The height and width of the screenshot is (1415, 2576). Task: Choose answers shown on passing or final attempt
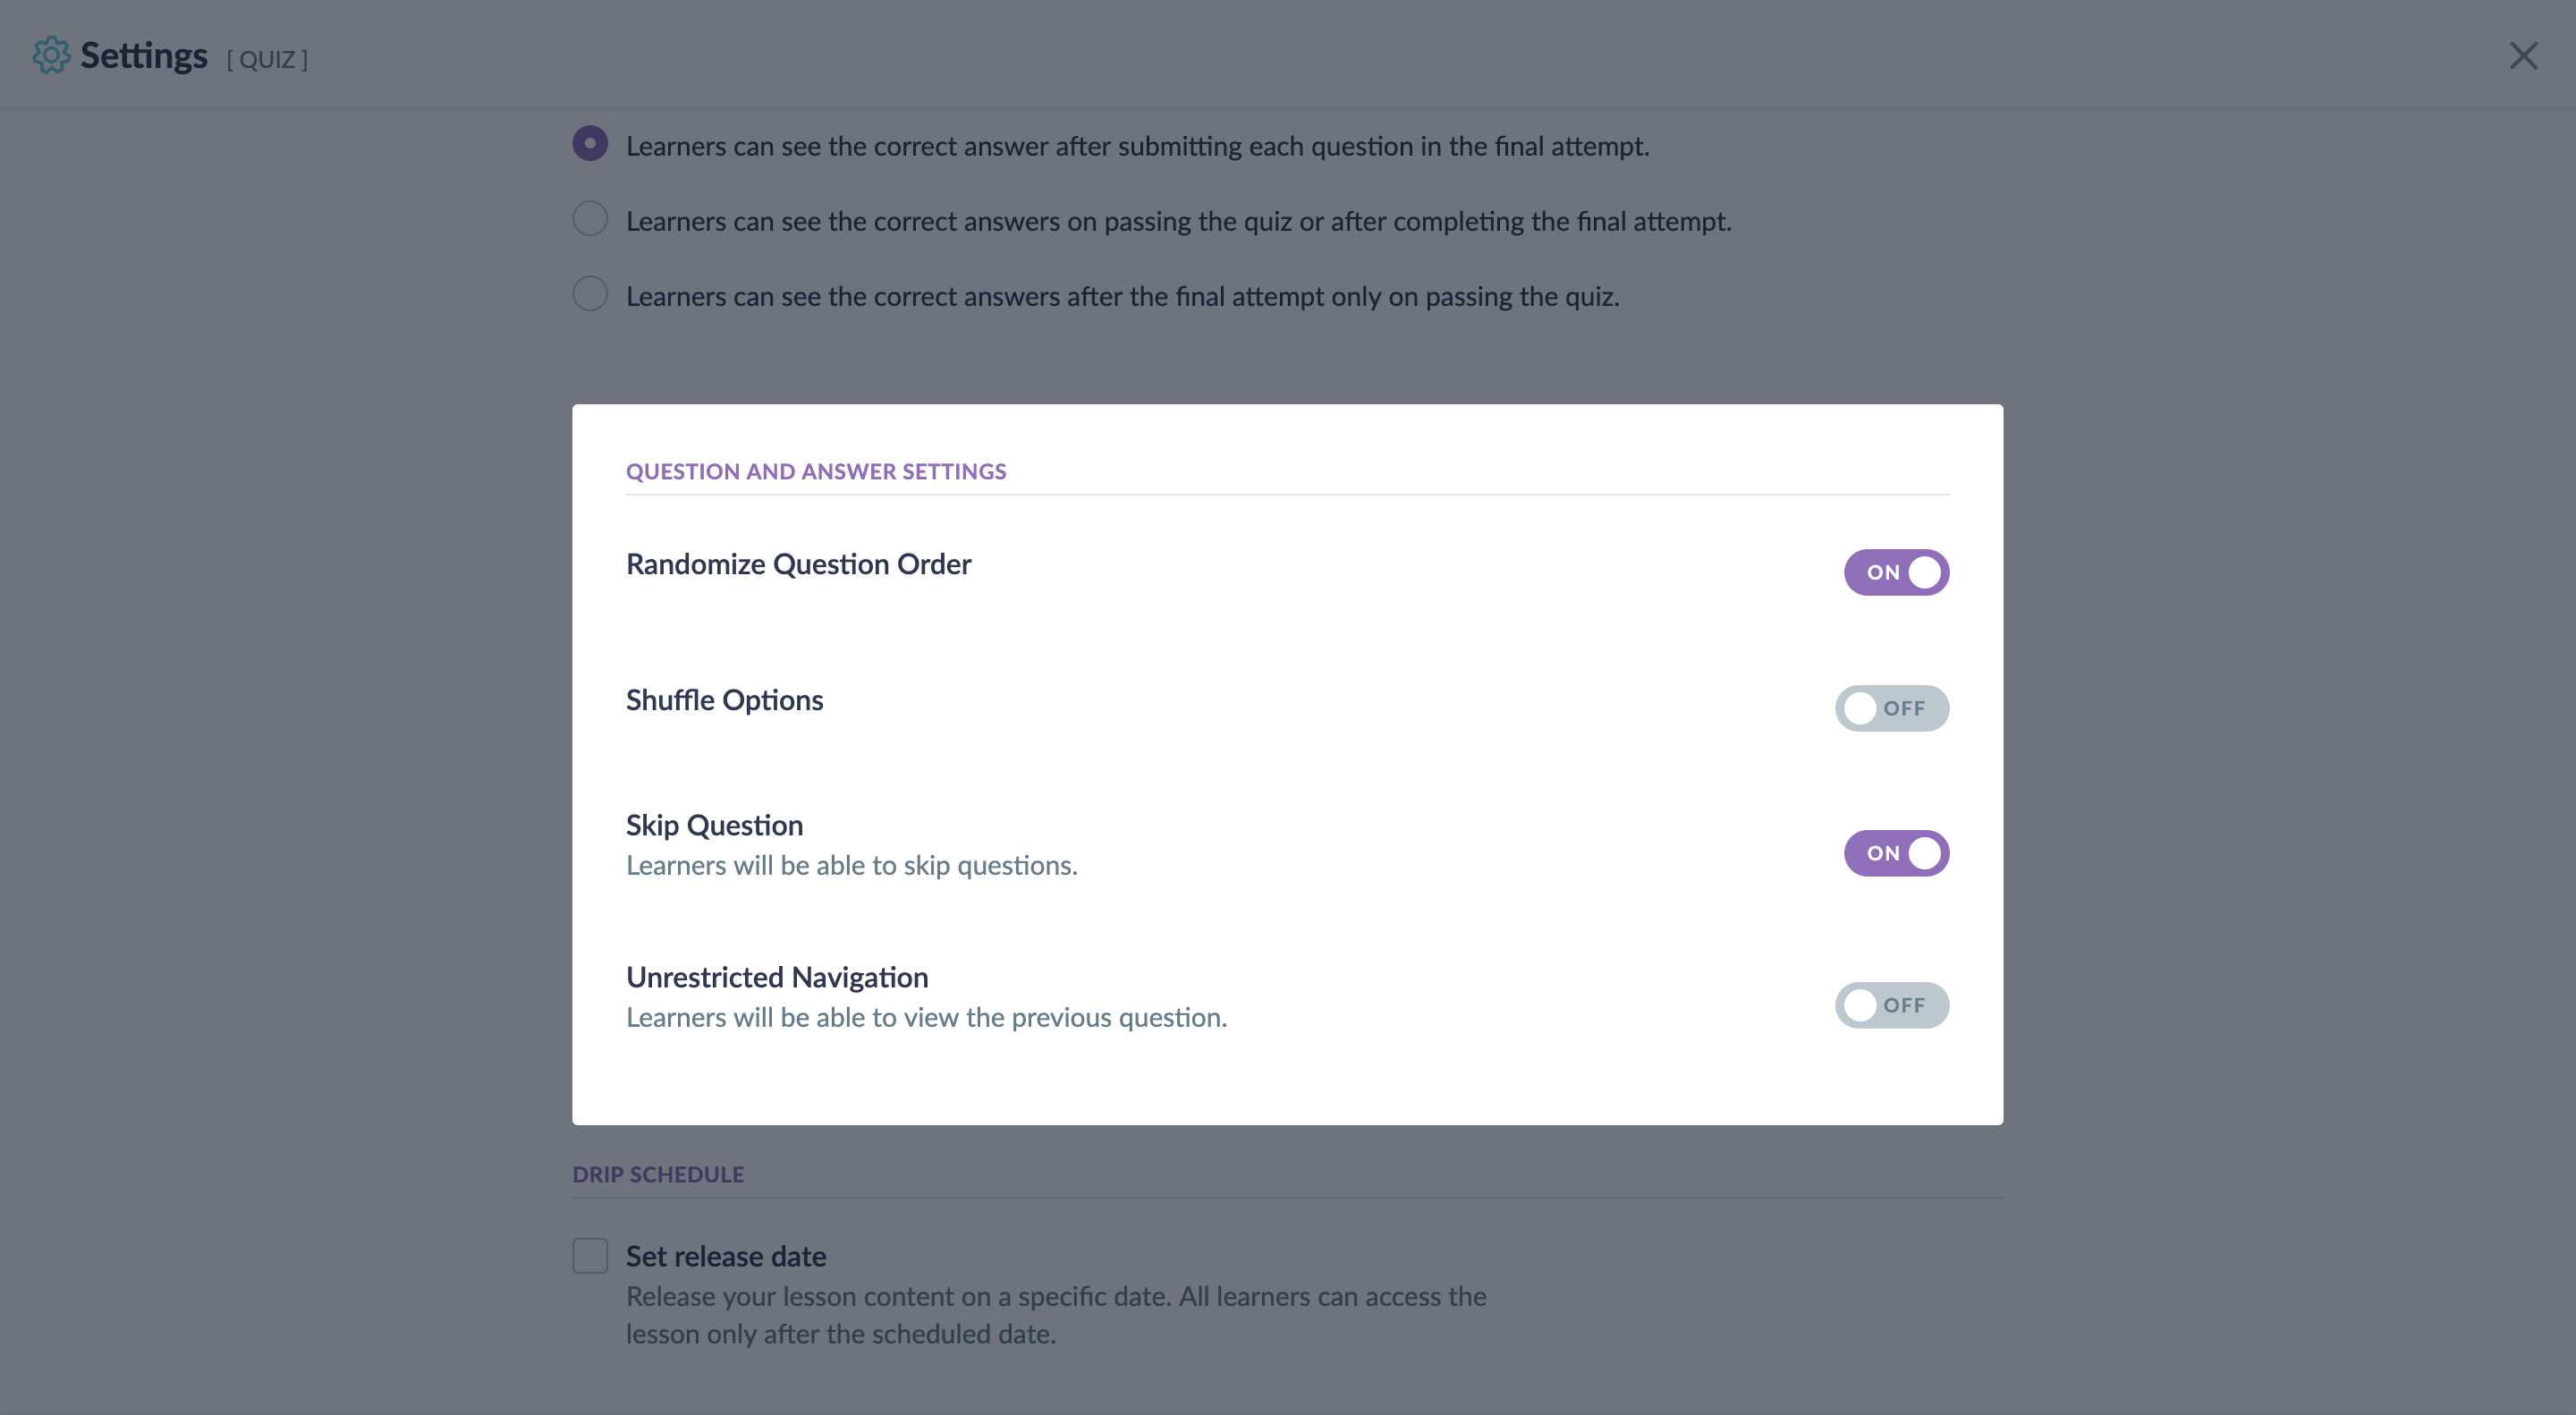pos(590,219)
